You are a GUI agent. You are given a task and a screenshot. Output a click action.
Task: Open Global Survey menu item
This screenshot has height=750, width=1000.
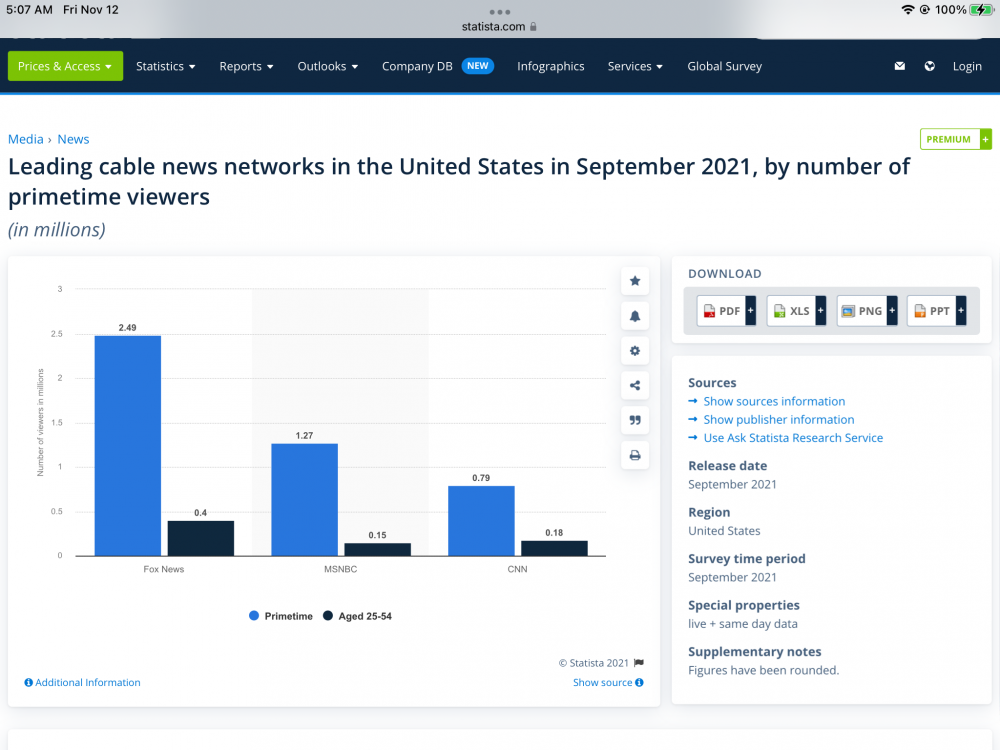tap(724, 66)
